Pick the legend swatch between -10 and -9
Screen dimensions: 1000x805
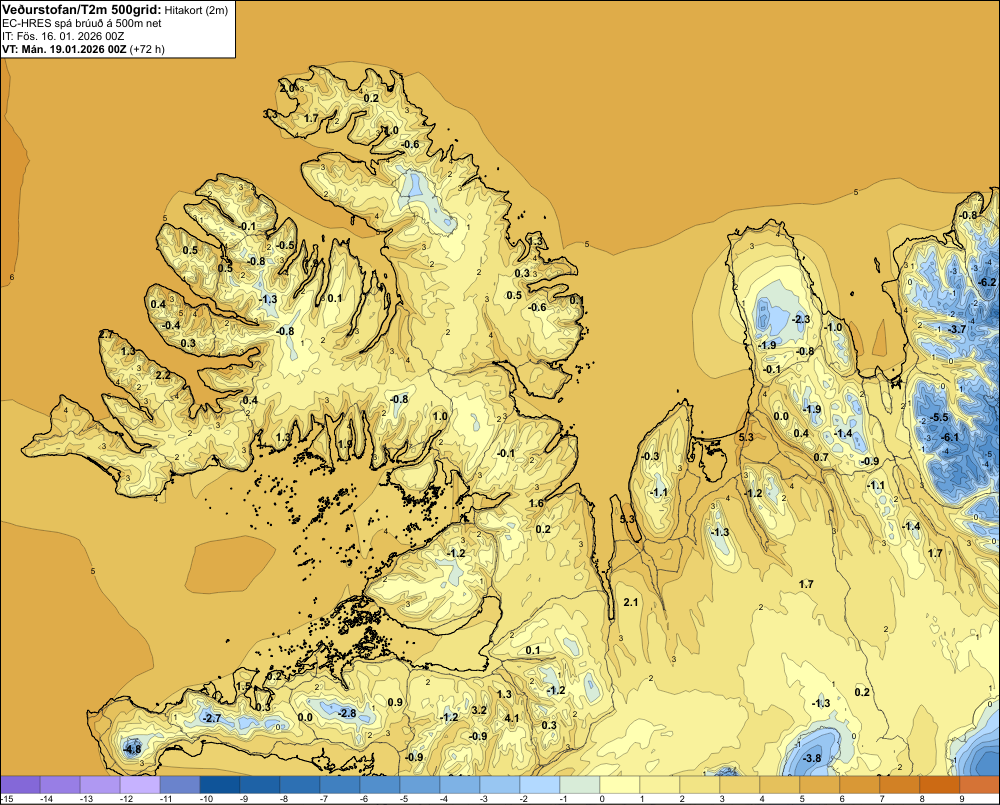(x=220, y=784)
